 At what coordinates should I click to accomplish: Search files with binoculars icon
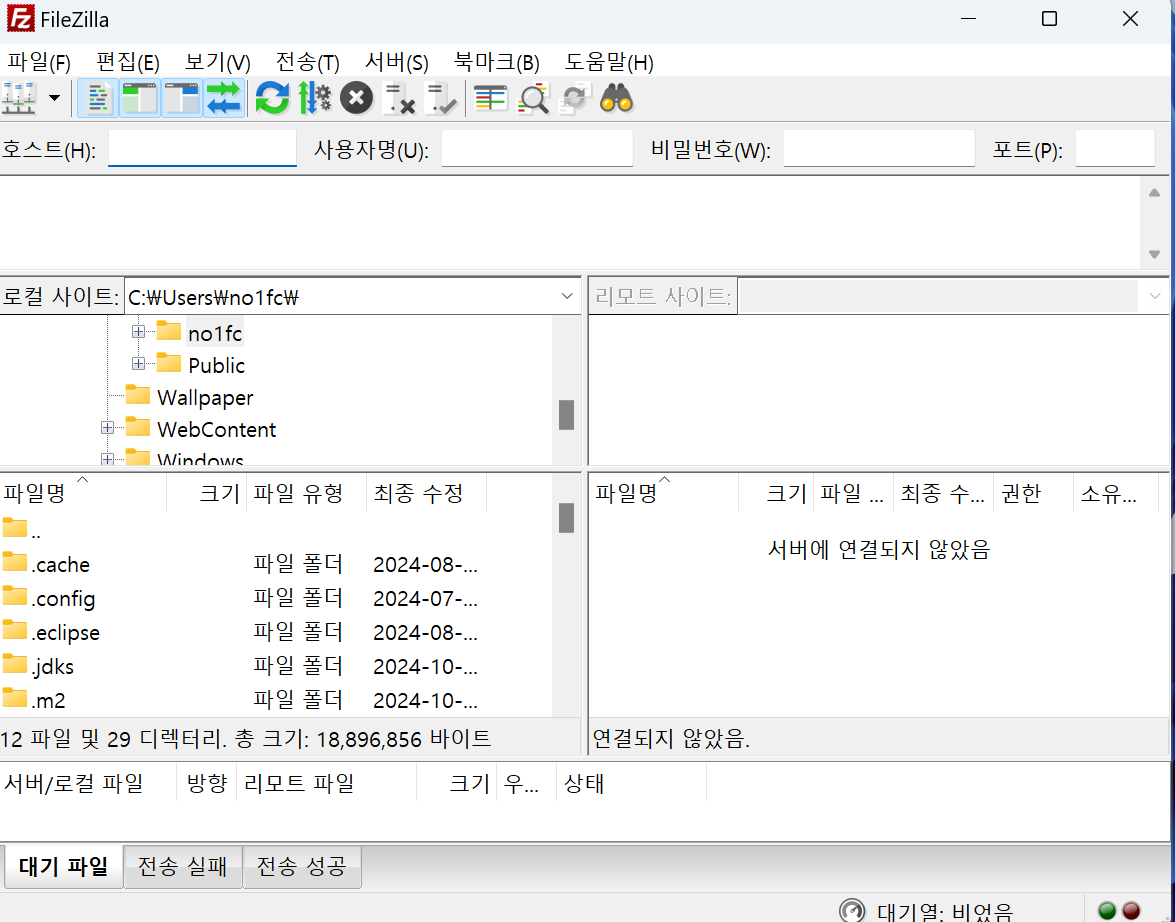(617, 98)
